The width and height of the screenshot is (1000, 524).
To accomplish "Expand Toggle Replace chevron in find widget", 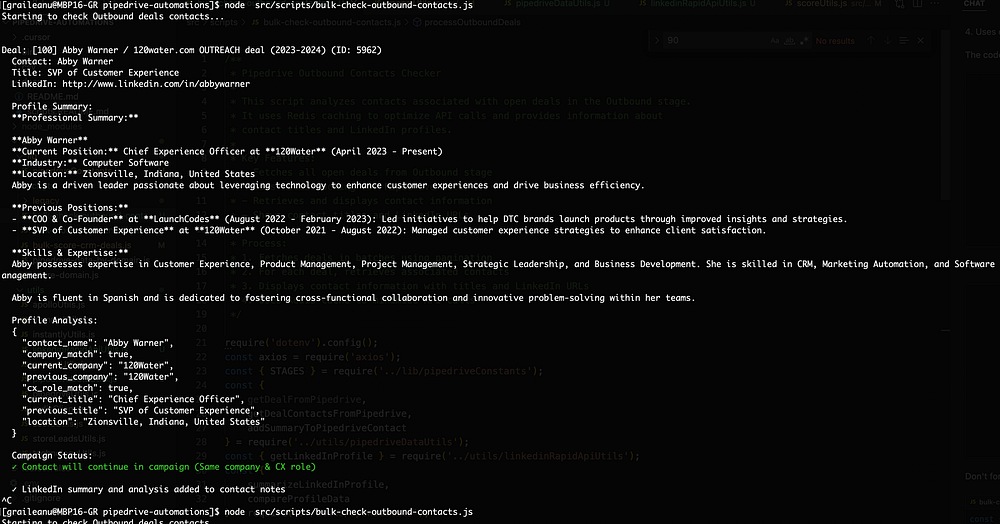I will pos(657,41).
